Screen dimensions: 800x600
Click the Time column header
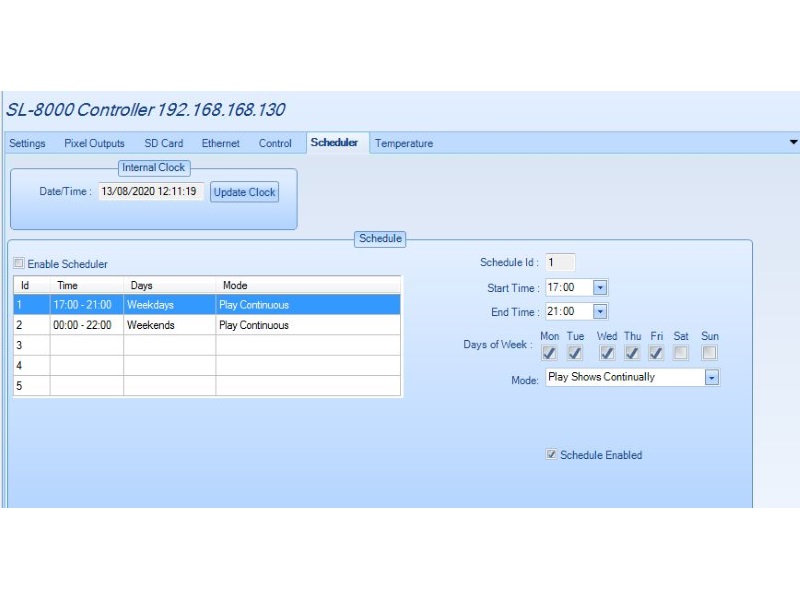(x=87, y=285)
